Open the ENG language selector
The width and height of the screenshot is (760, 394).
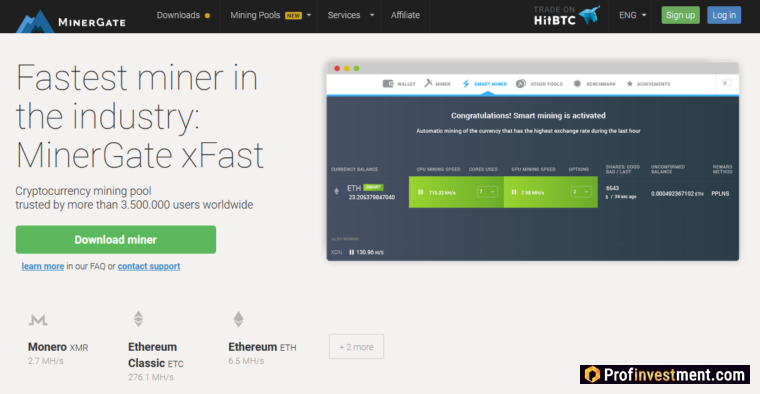tap(632, 15)
